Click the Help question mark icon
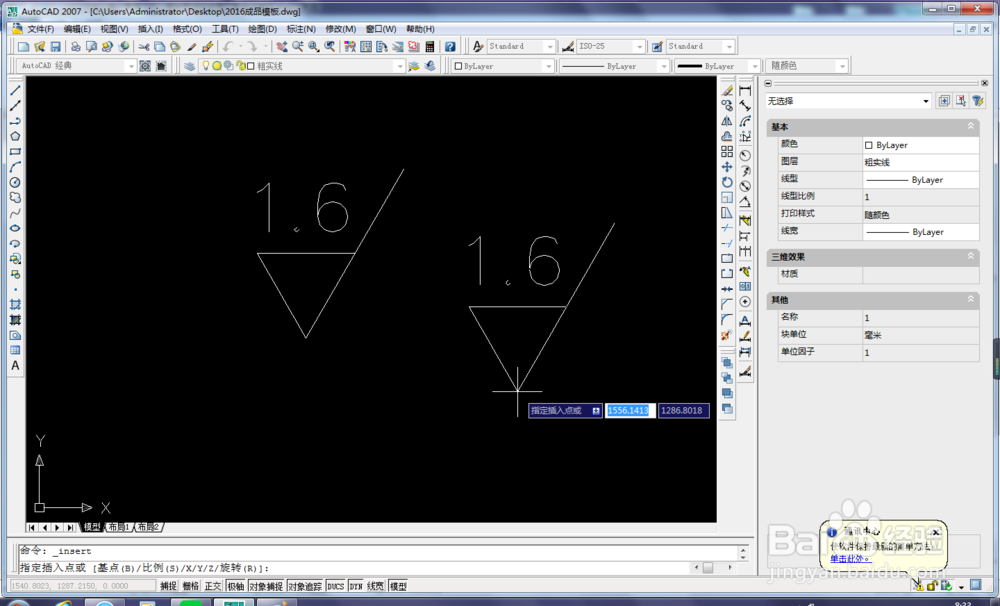The image size is (1000, 606). tap(450, 47)
